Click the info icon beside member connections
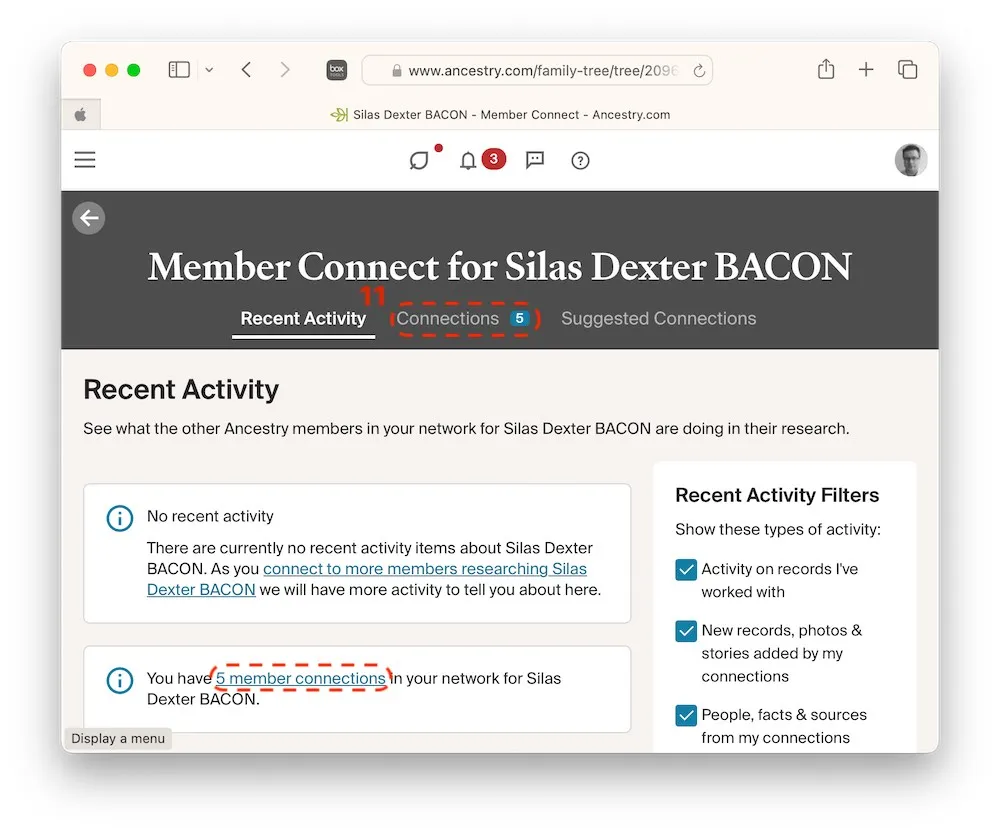This screenshot has height=834, width=1000. click(x=119, y=680)
